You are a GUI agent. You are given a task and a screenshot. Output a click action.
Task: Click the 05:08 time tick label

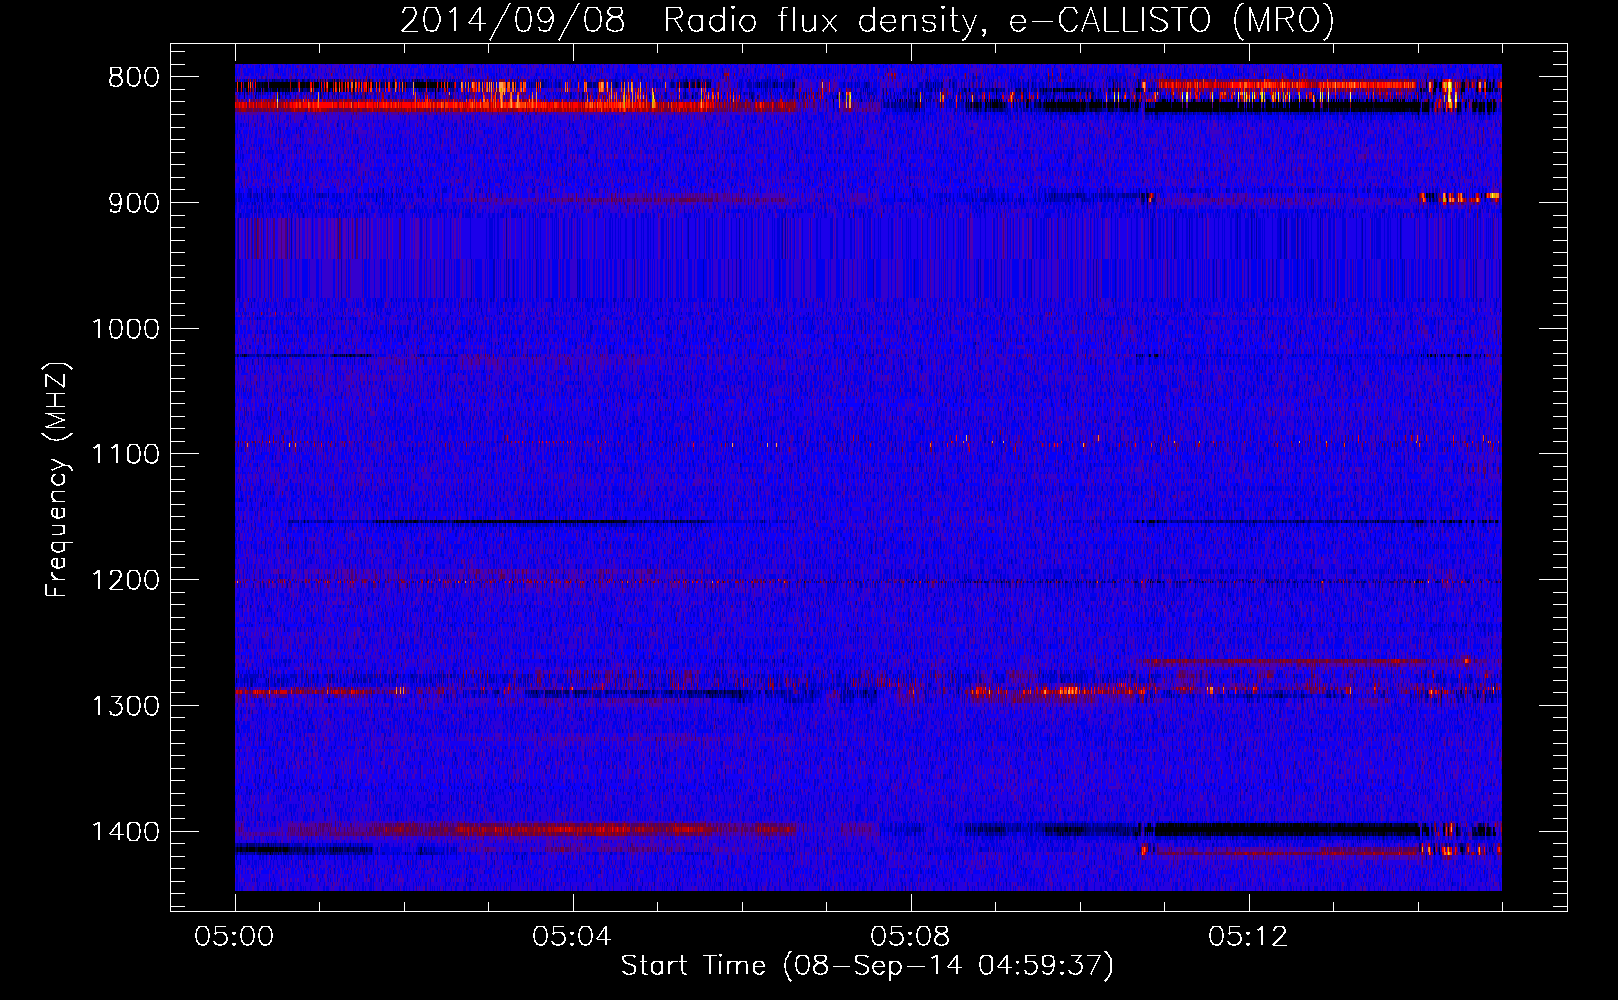910,937
